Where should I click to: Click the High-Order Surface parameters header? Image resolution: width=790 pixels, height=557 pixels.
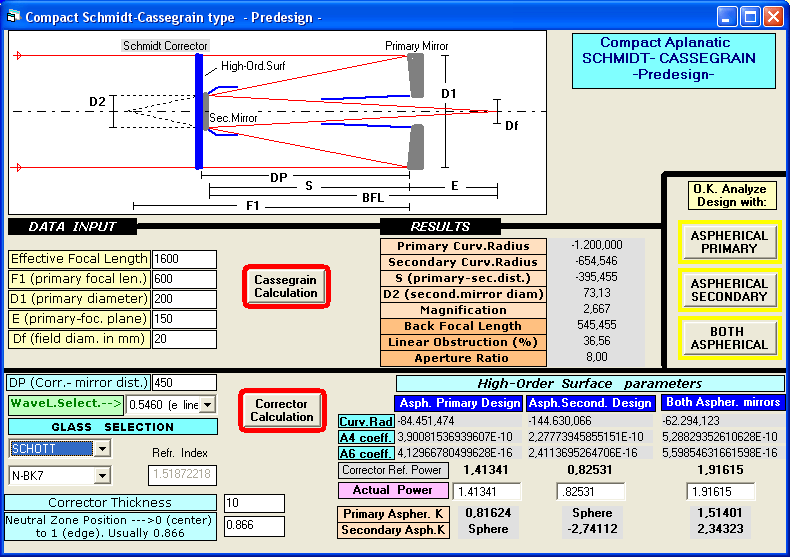click(590, 383)
